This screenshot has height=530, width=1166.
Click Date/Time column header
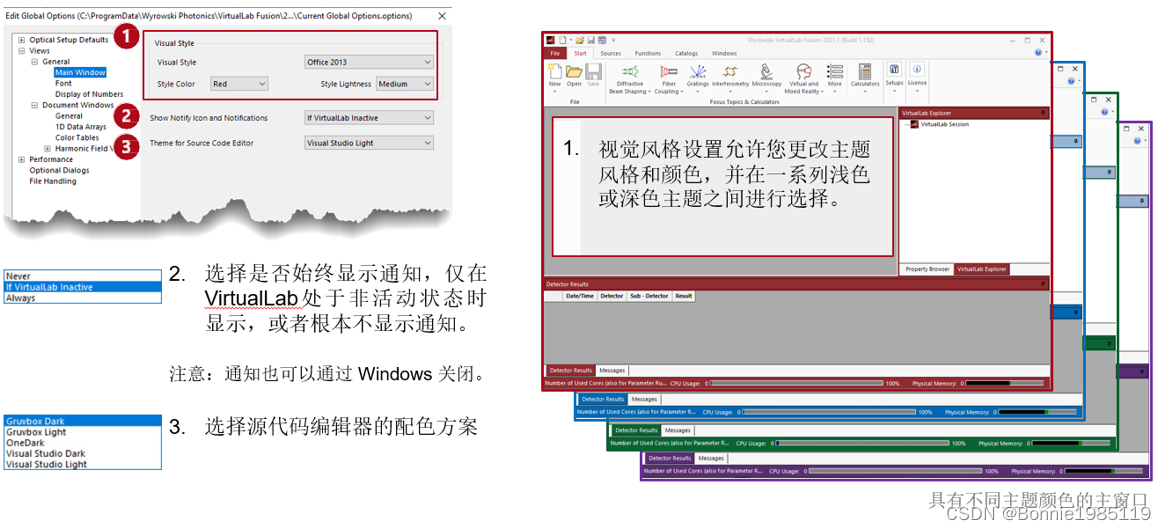coord(579,296)
